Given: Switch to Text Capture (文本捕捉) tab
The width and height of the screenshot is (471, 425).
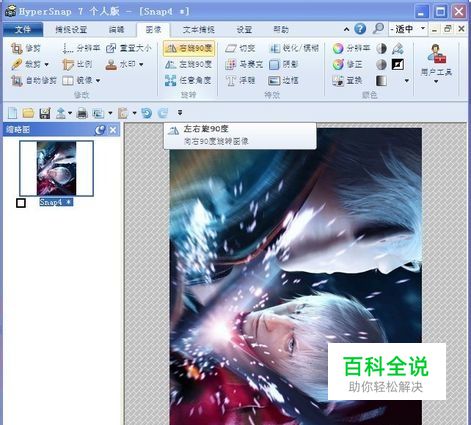Looking at the screenshot, I should 198,29.
